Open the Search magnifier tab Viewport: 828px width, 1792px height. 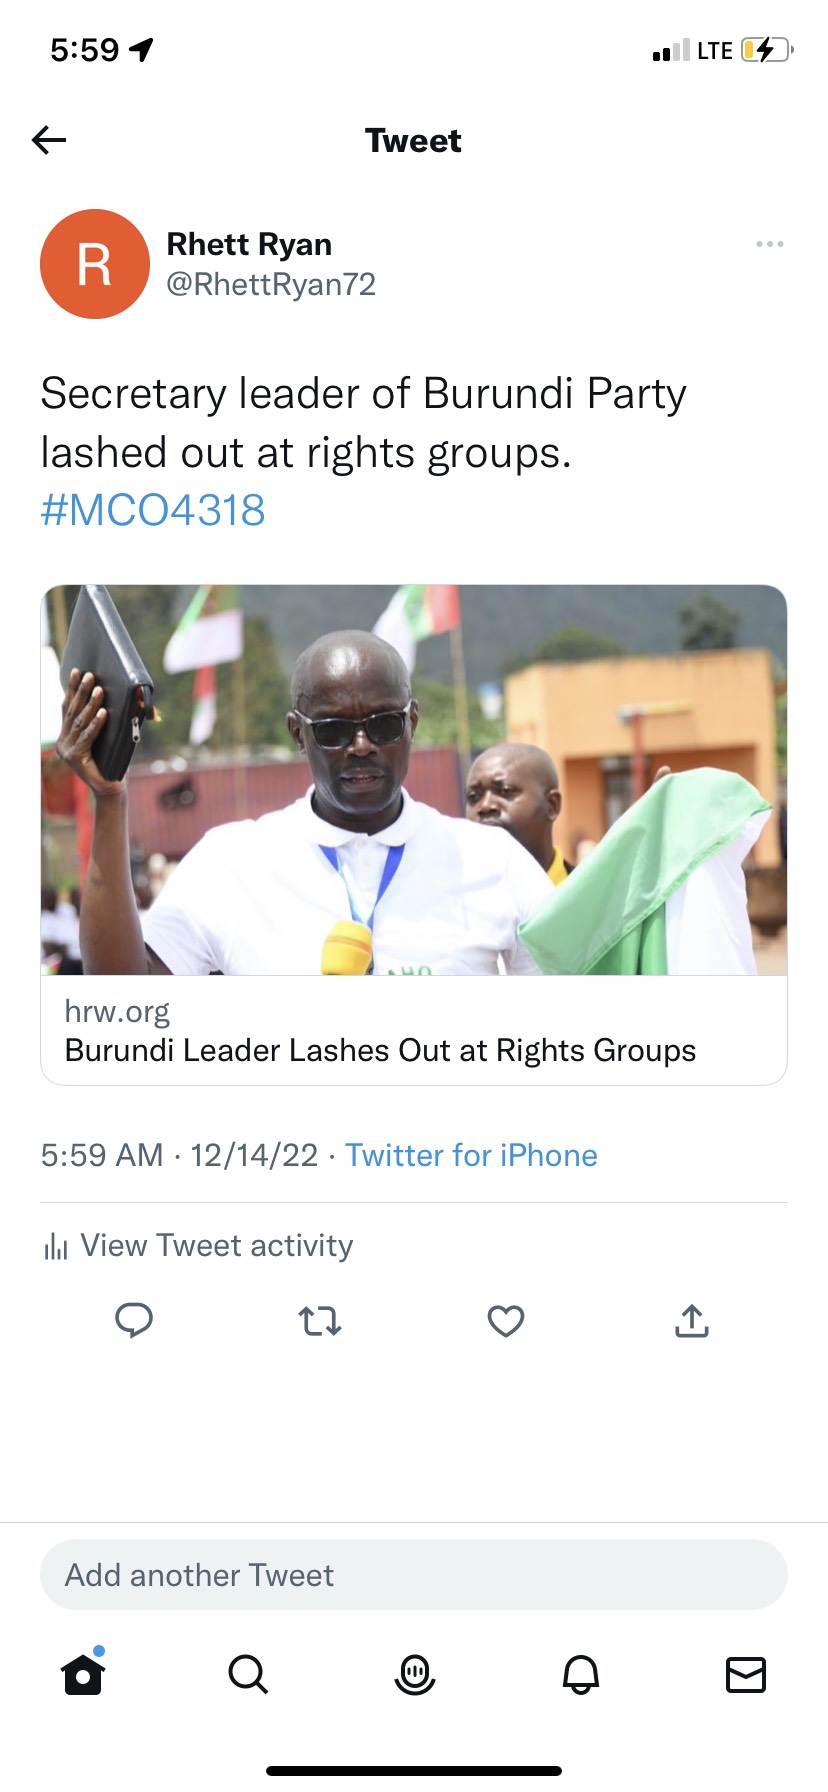(x=248, y=1674)
